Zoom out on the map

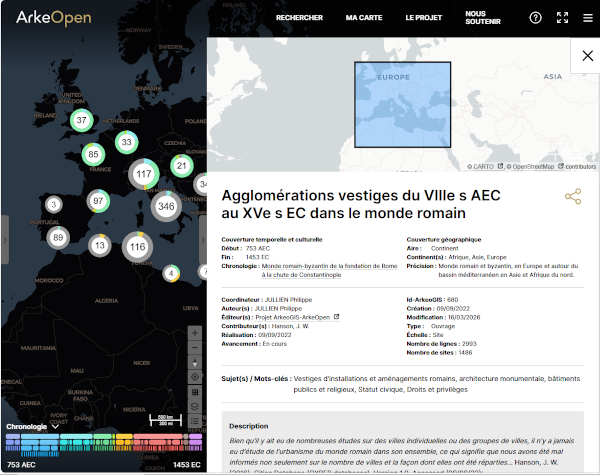click(x=194, y=347)
